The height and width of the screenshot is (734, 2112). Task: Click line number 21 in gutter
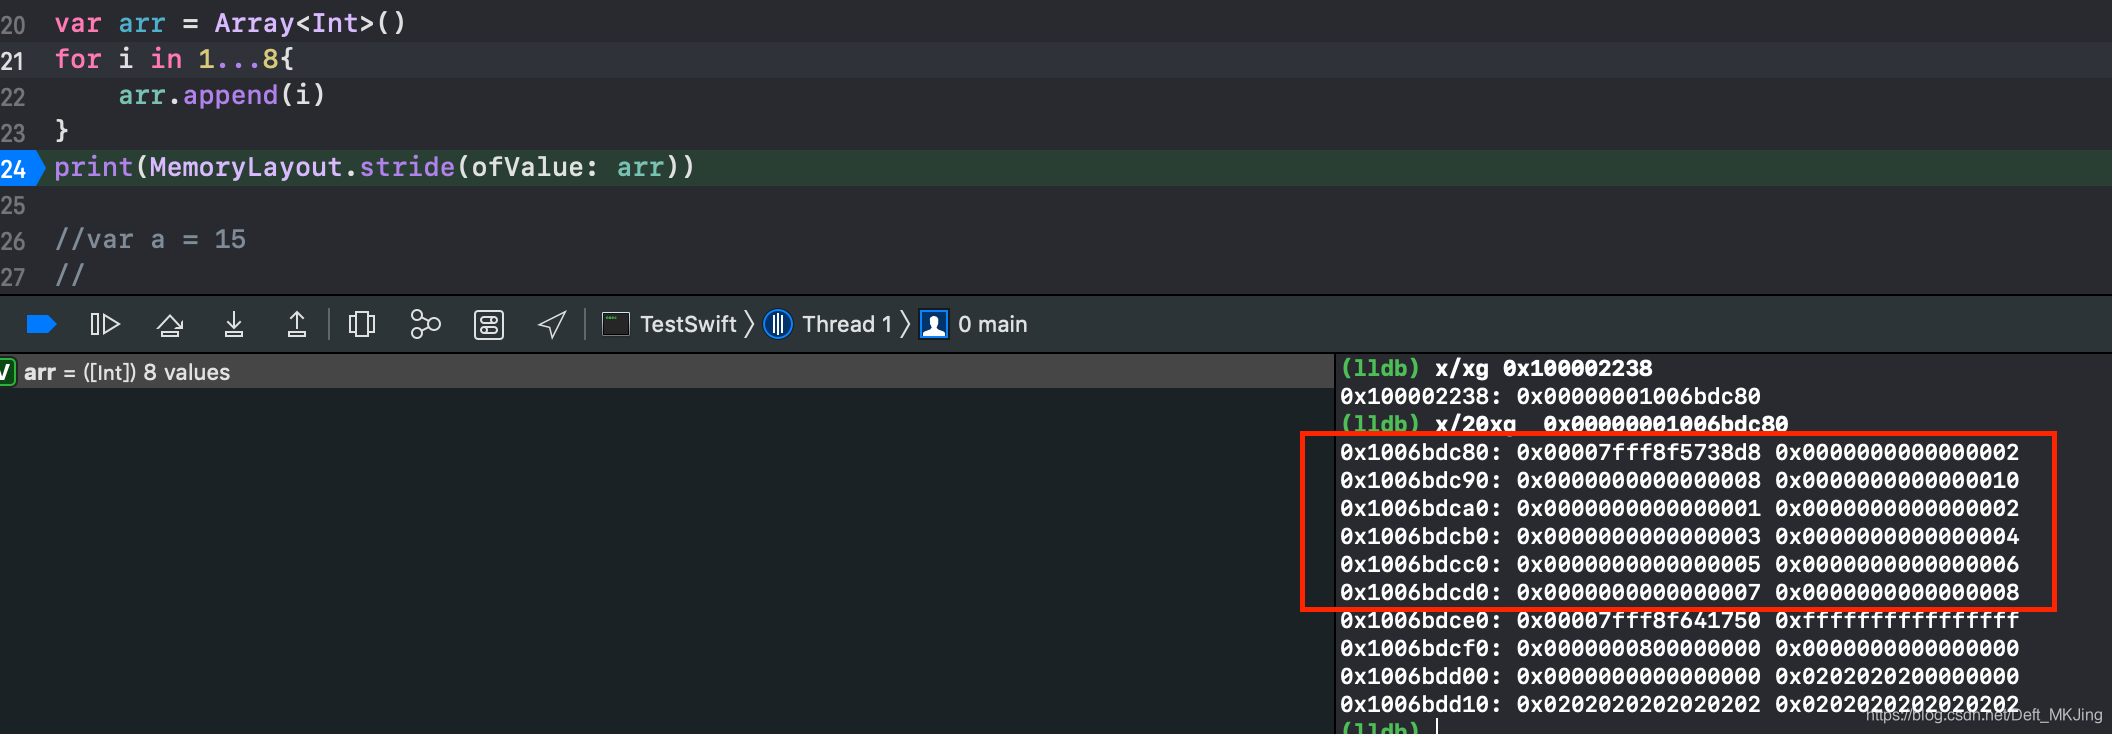pos(12,61)
